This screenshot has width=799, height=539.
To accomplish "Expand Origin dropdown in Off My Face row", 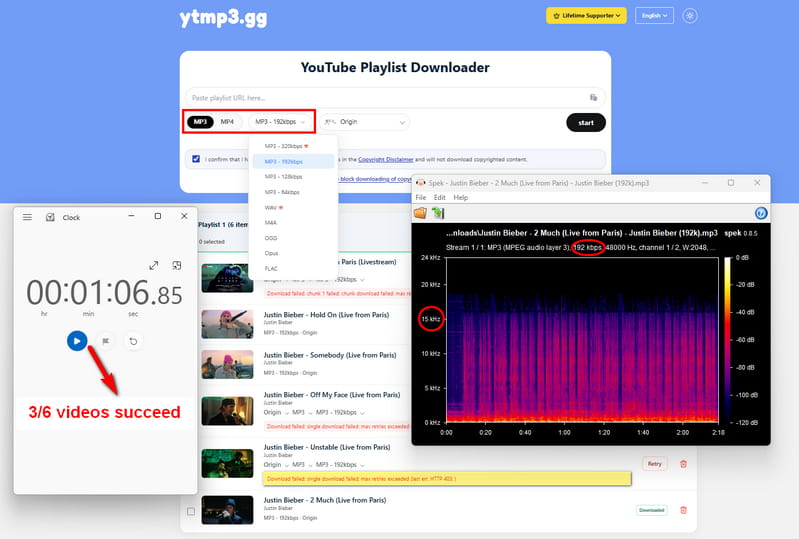I will (x=276, y=412).
